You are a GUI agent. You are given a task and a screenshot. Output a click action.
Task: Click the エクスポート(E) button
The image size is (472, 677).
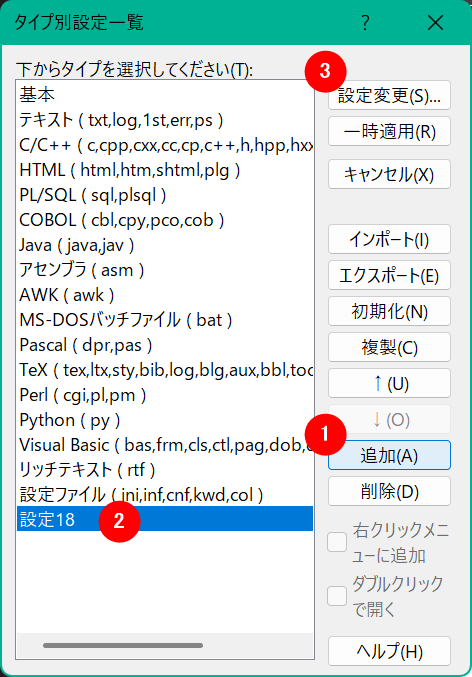click(389, 275)
